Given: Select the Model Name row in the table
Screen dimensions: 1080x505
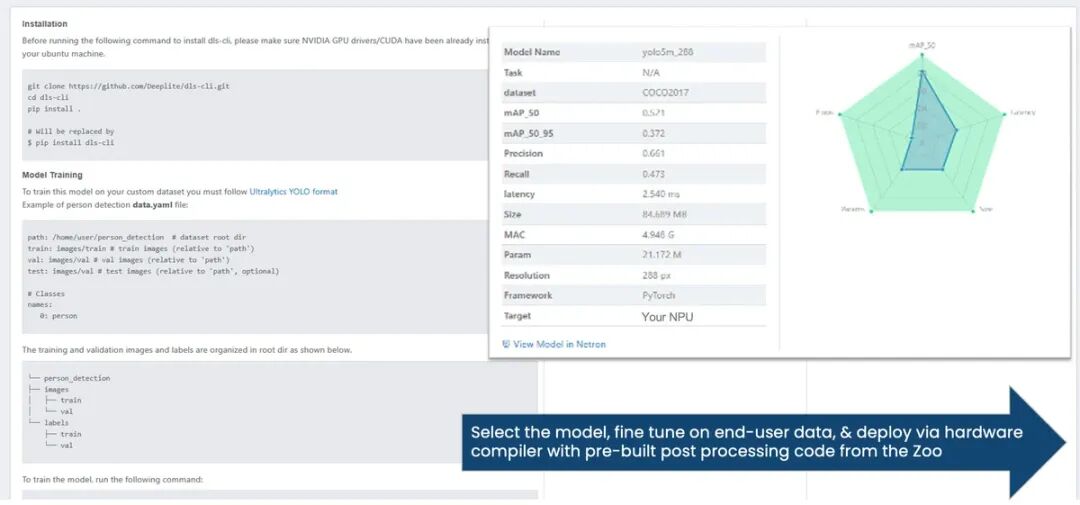Looking at the screenshot, I should 634,52.
